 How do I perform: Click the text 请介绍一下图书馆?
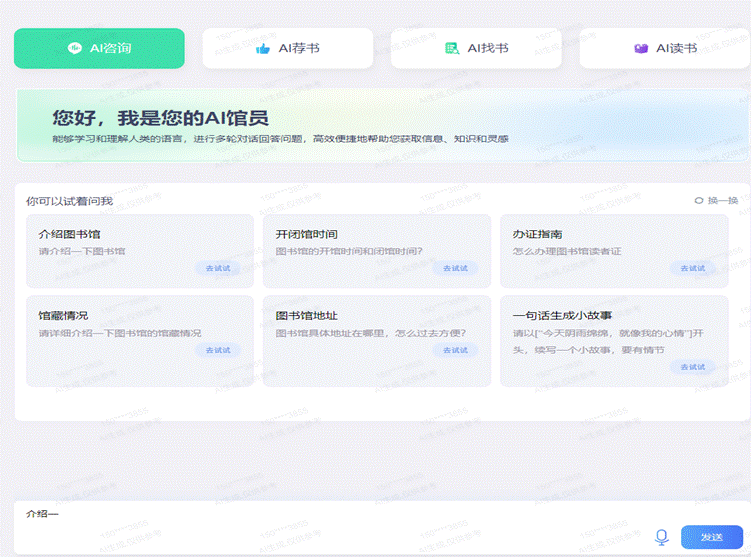tap(82, 251)
